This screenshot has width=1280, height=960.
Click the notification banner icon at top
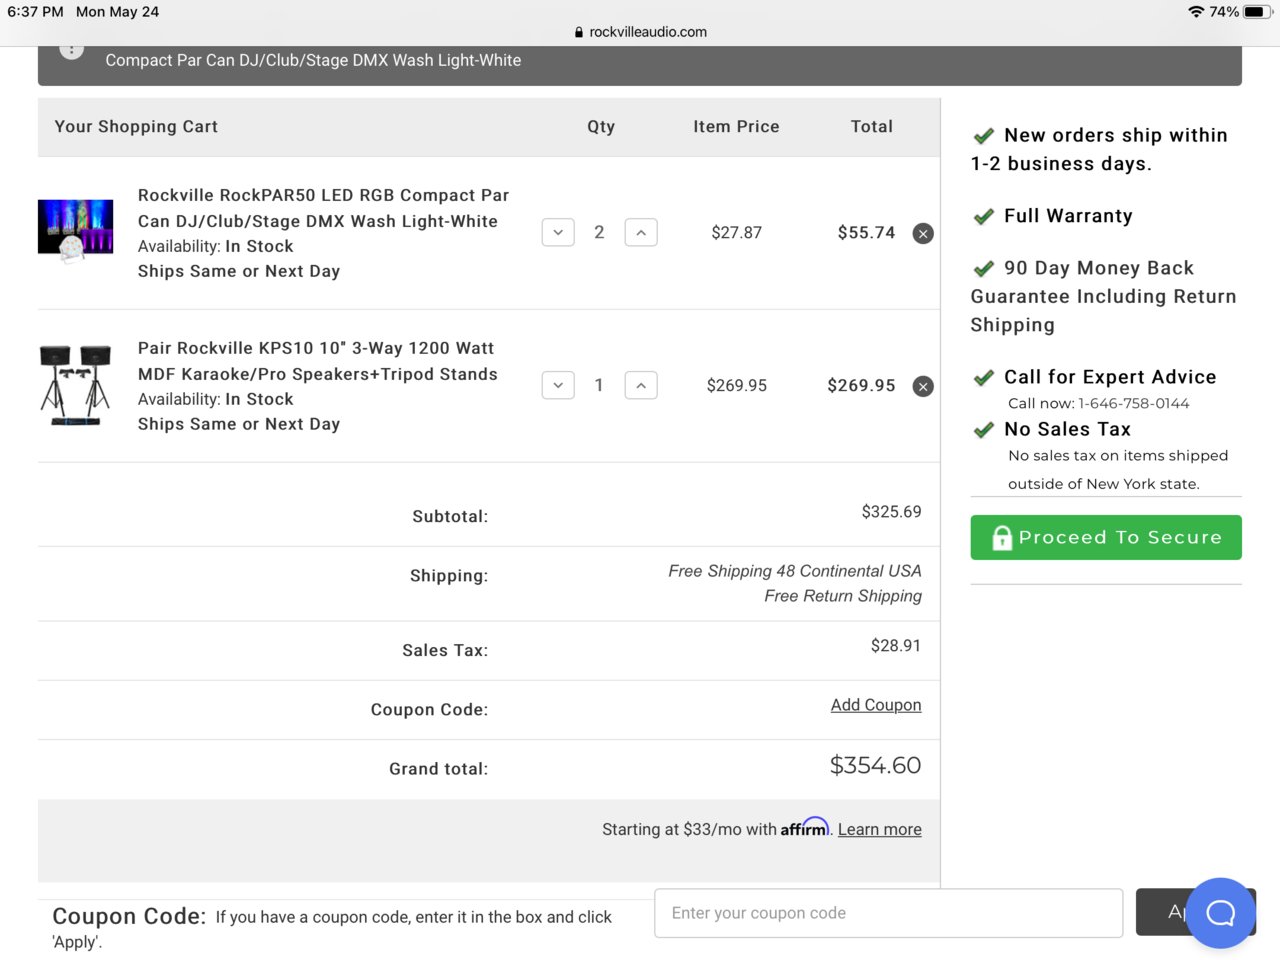tap(72, 50)
